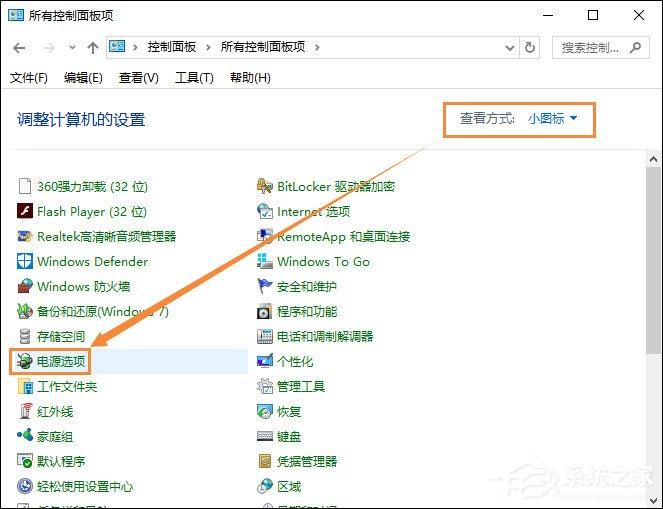Open the 红外线 infrared icon
The height and width of the screenshot is (509, 663).
click(26, 411)
